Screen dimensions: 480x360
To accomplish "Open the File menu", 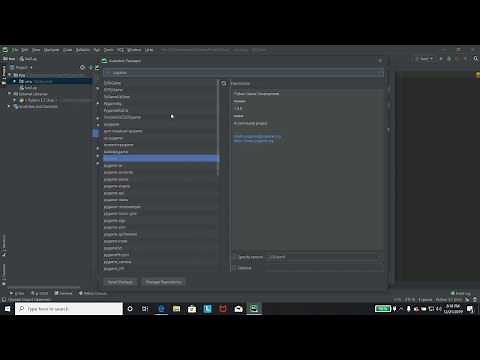I will pos(15,50).
